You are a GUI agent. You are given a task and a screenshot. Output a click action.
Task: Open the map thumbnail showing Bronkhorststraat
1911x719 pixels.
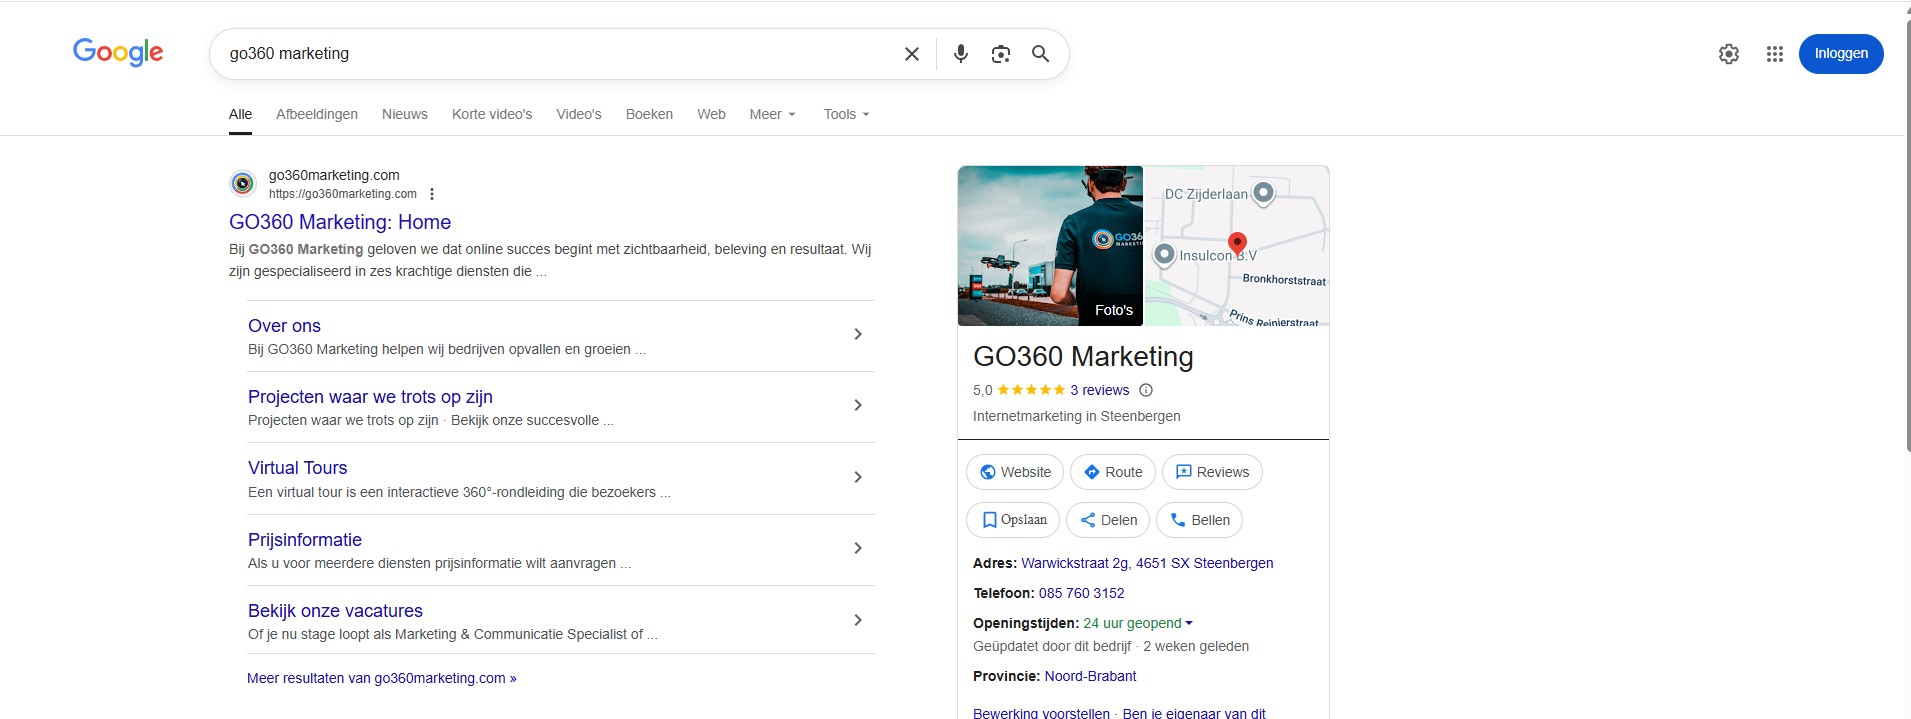click(1237, 246)
